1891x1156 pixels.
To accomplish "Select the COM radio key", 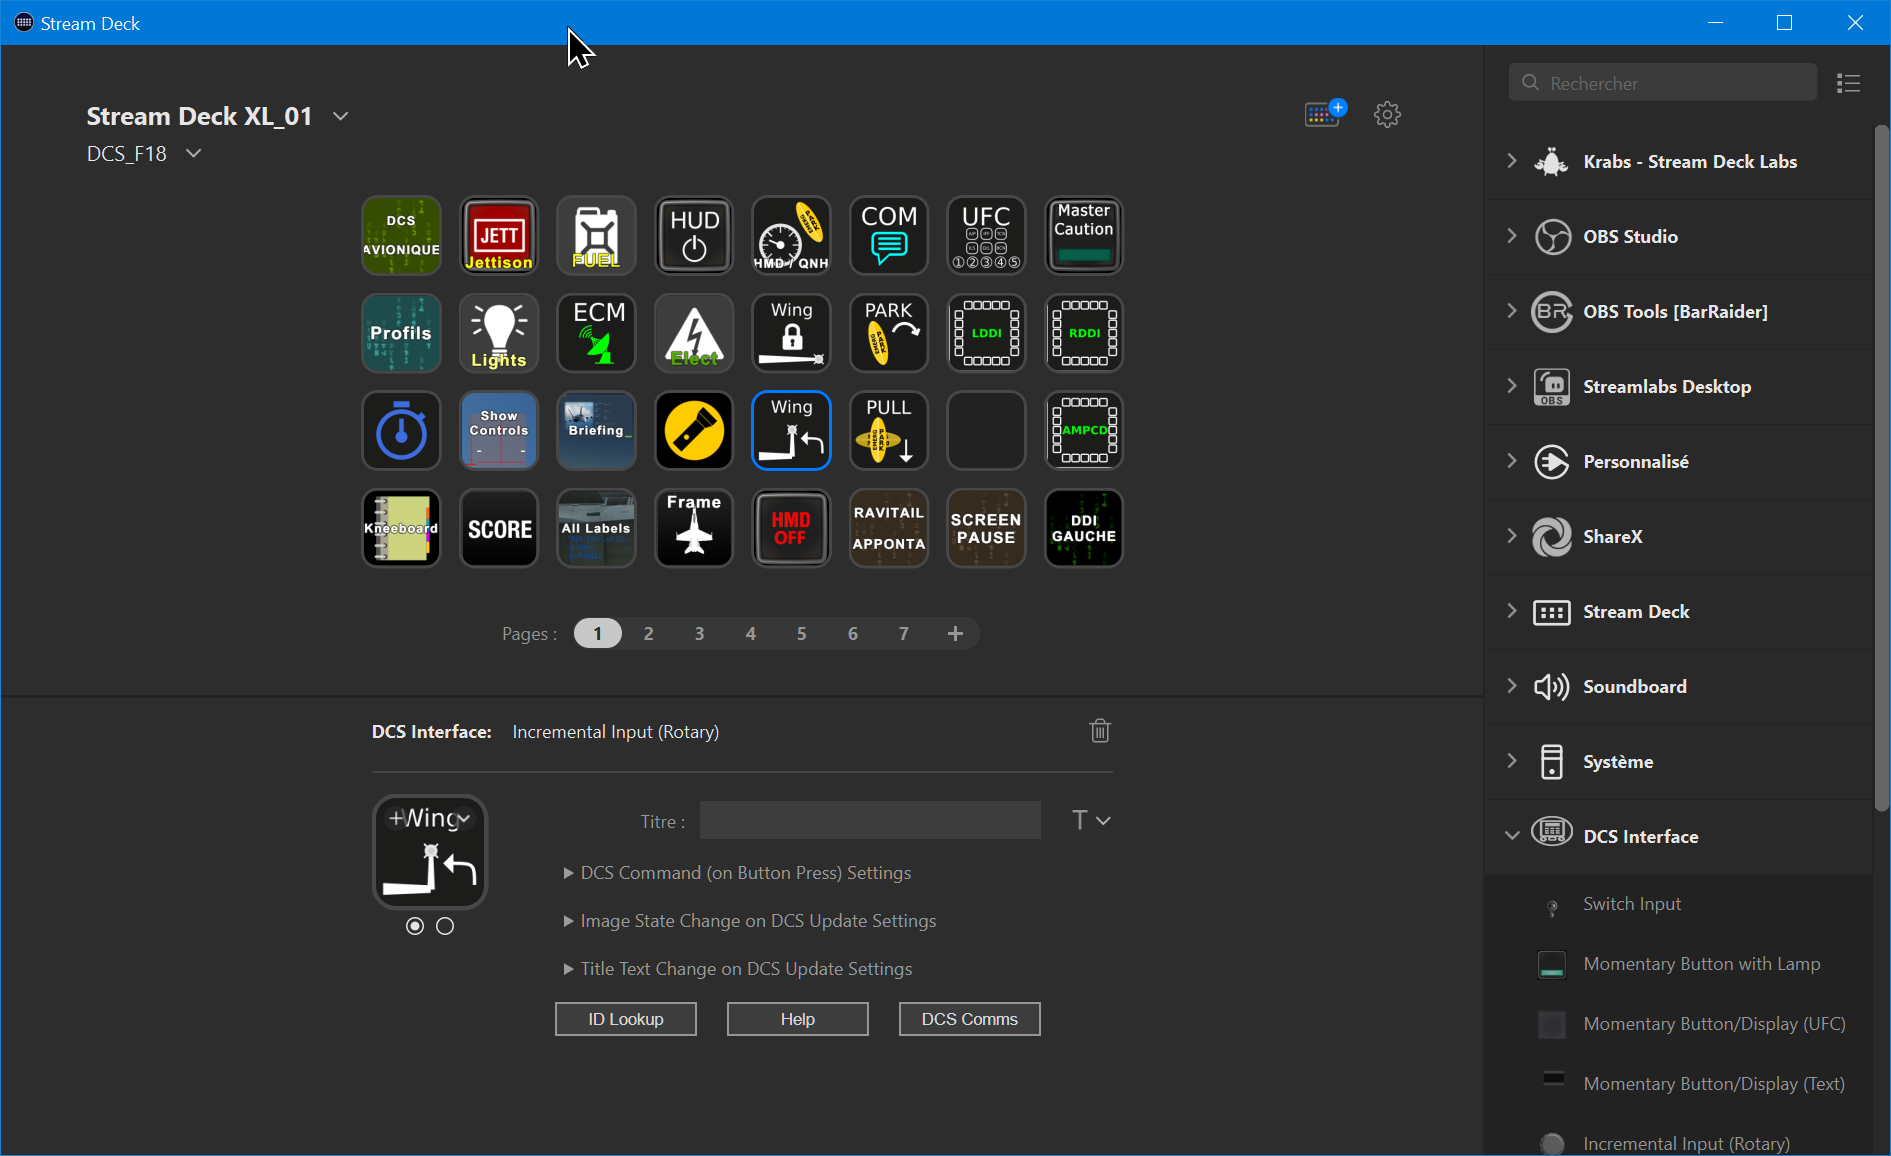I will 888,235.
